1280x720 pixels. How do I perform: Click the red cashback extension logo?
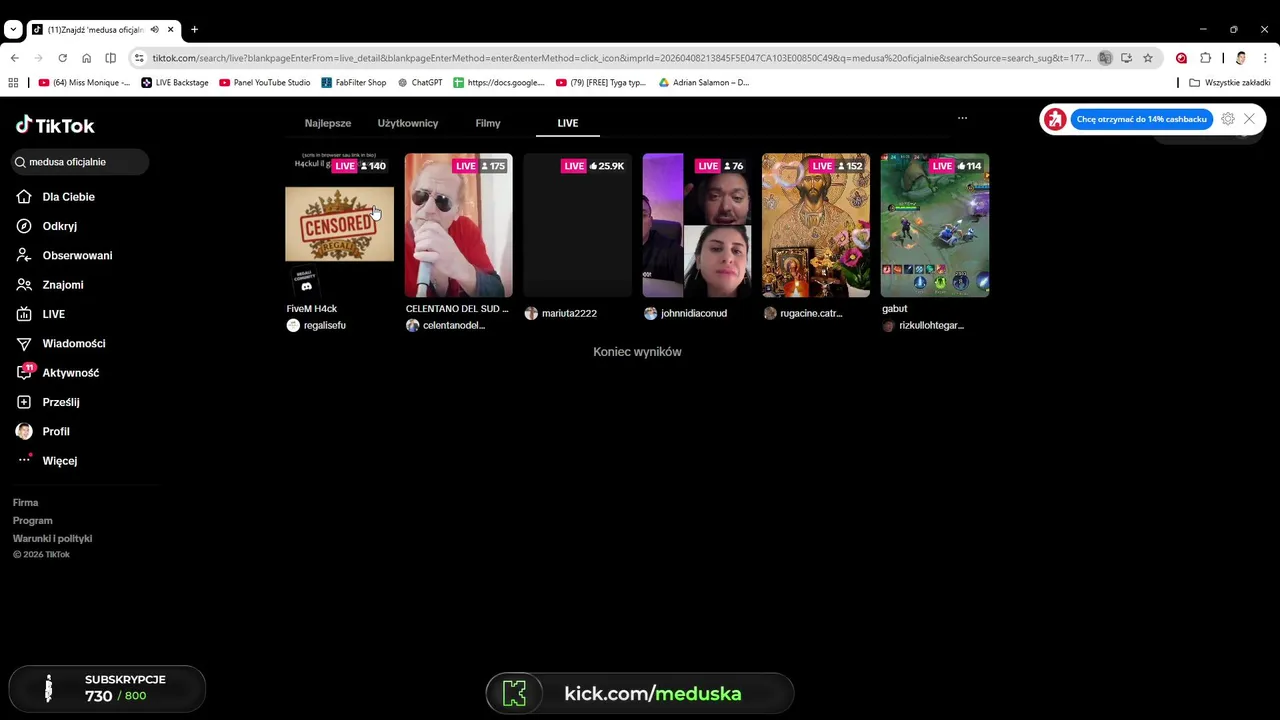tap(1055, 119)
